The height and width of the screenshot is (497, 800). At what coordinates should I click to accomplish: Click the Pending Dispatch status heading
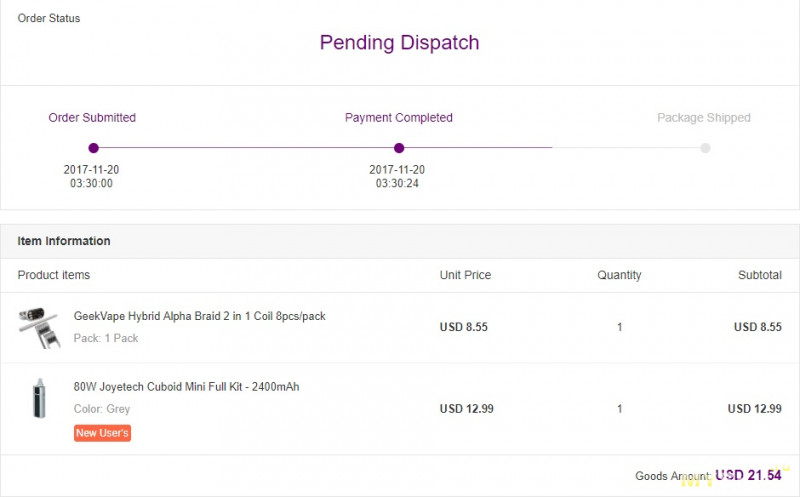pos(399,43)
